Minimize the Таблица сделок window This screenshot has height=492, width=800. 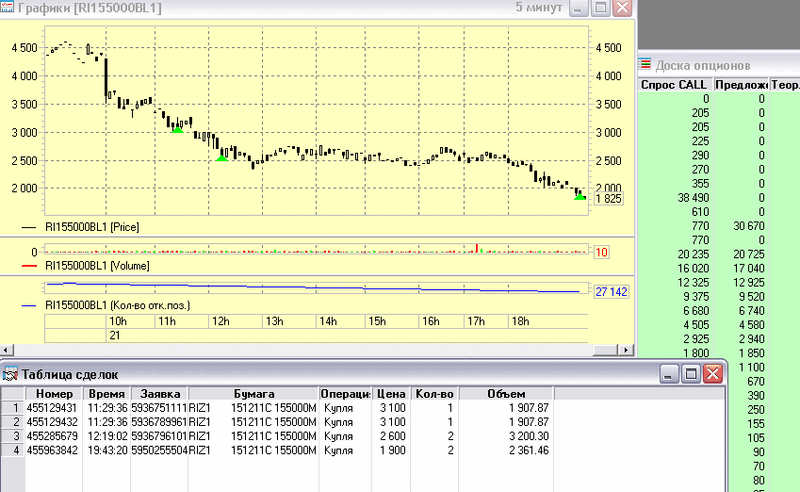tap(667, 373)
